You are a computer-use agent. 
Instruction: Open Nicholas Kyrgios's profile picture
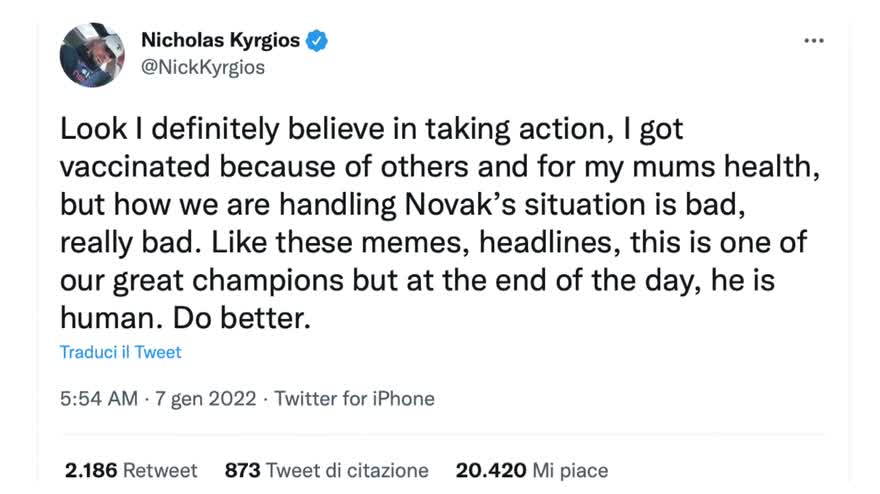(92, 55)
